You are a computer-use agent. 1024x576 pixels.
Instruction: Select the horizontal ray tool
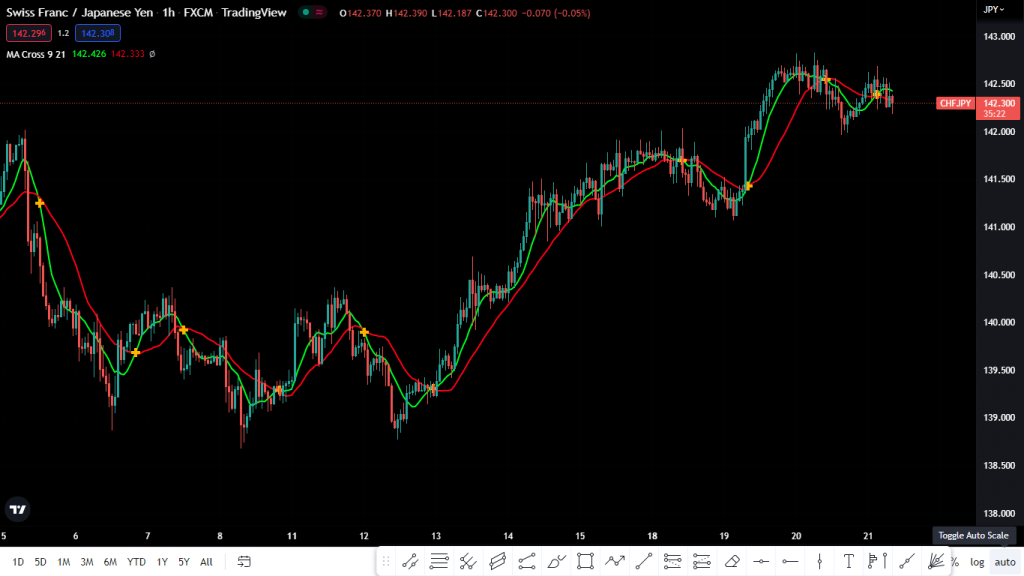[790, 561]
